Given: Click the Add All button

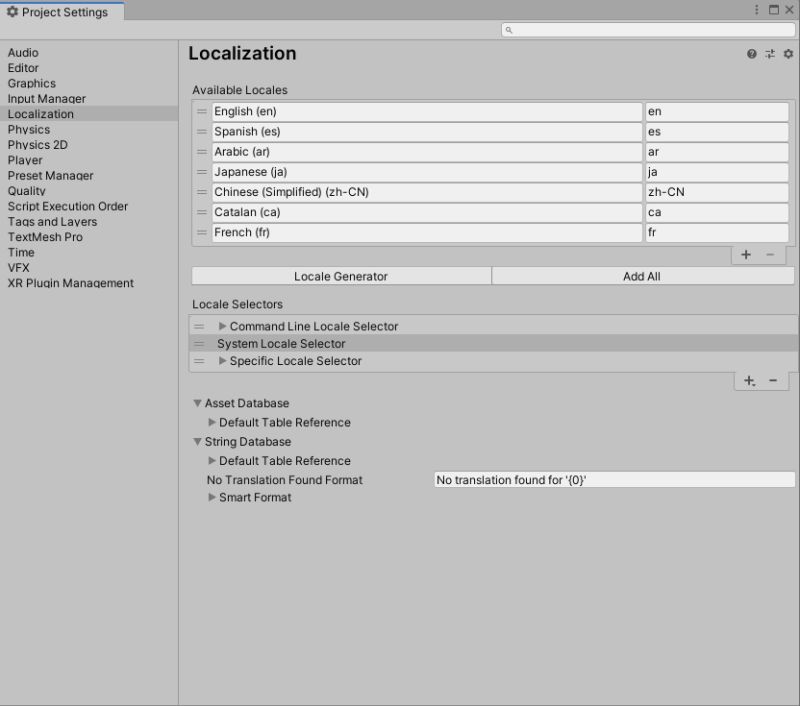Looking at the screenshot, I should 641,276.
